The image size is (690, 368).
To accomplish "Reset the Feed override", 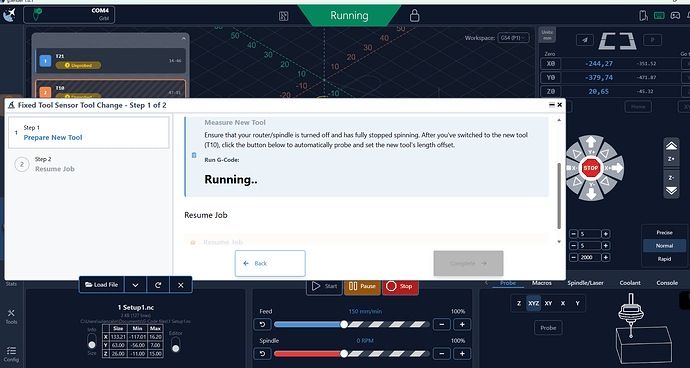I will click(263, 324).
